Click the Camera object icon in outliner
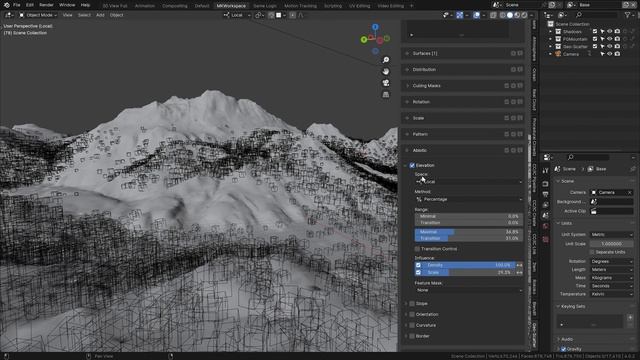This screenshot has width=640, height=360. click(x=558, y=54)
